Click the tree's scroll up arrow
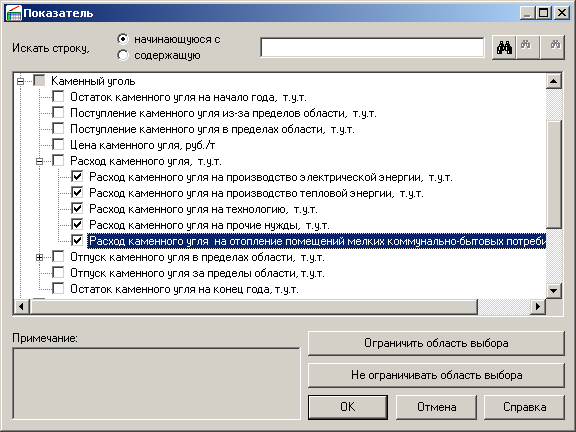The image size is (576, 432). (x=554, y=81)
